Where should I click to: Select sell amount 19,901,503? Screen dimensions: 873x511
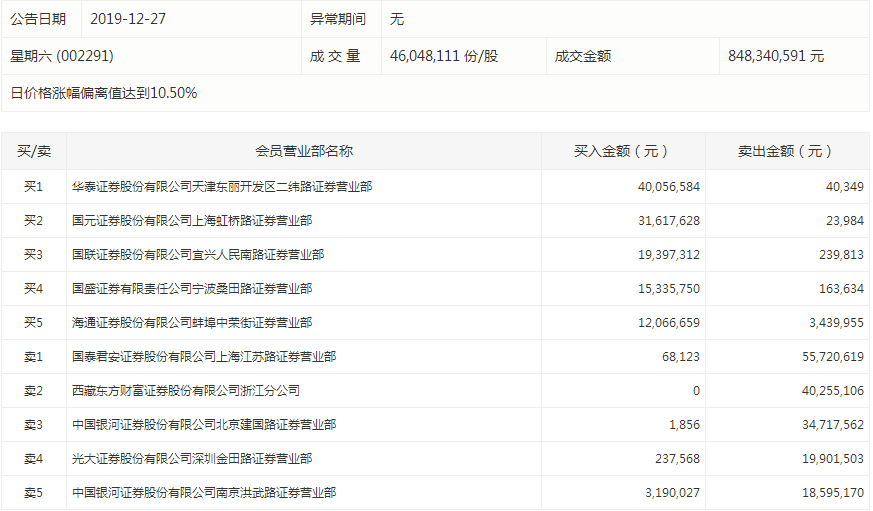pyautogui.click(x=833, y=458)
